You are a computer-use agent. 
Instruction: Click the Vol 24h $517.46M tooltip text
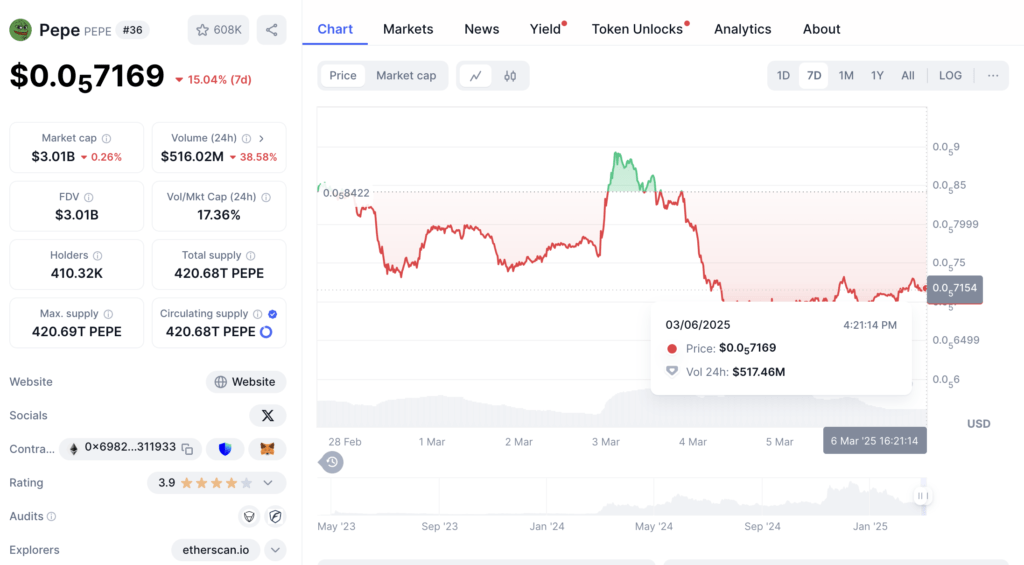point(735,372)
